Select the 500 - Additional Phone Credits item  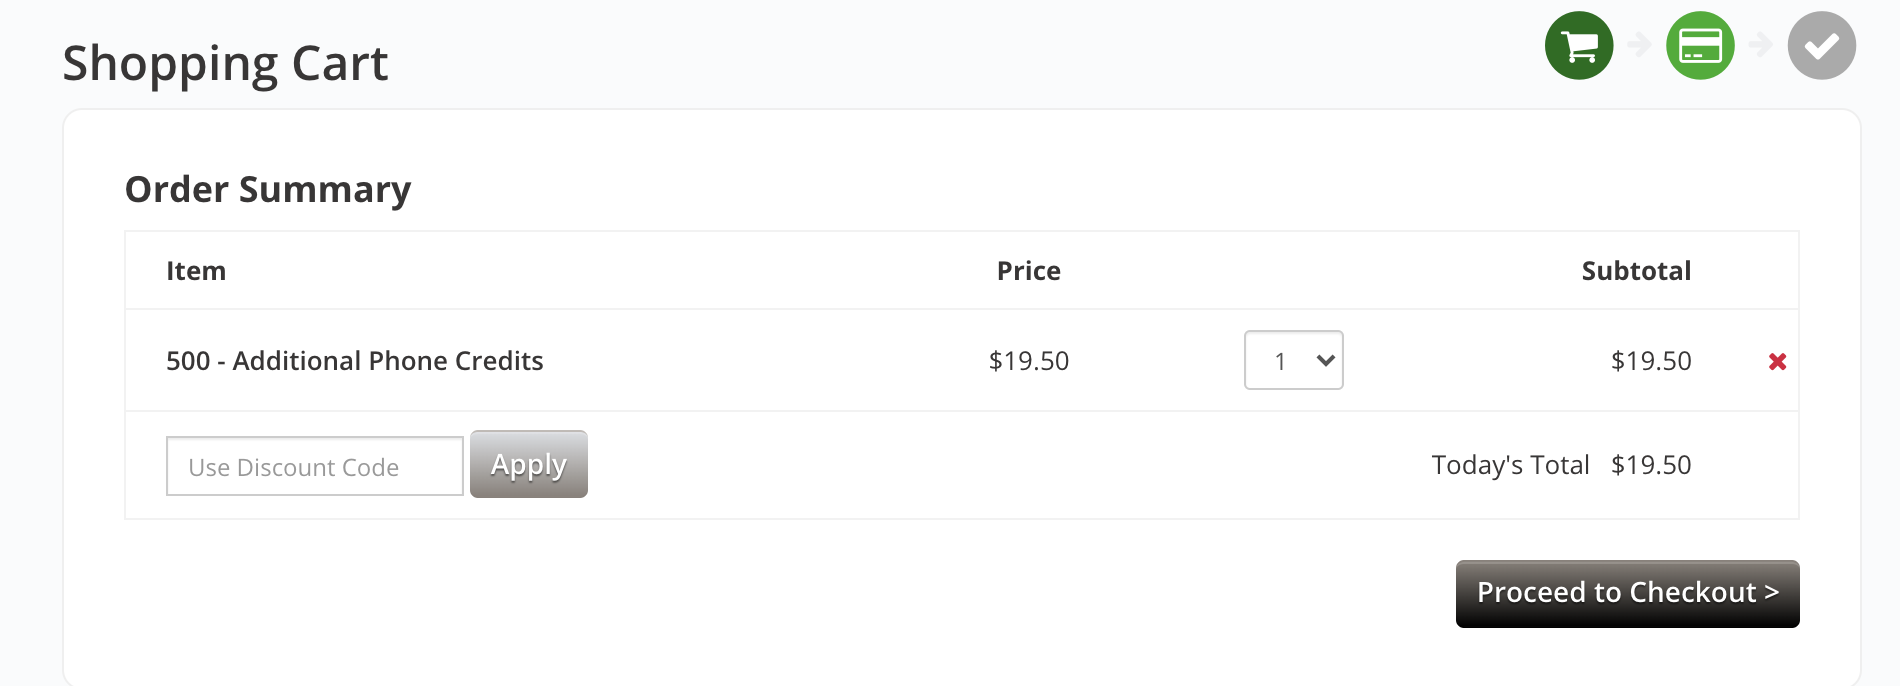point(355,361)
